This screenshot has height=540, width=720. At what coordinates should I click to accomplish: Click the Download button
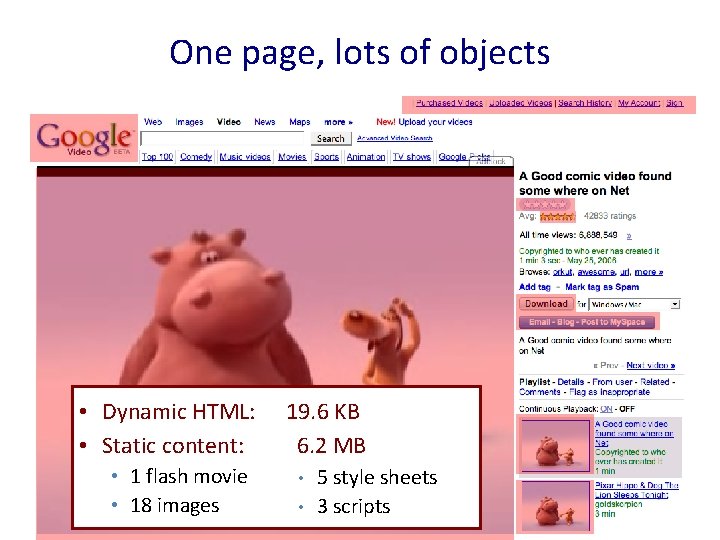click(x=546, y=304)
